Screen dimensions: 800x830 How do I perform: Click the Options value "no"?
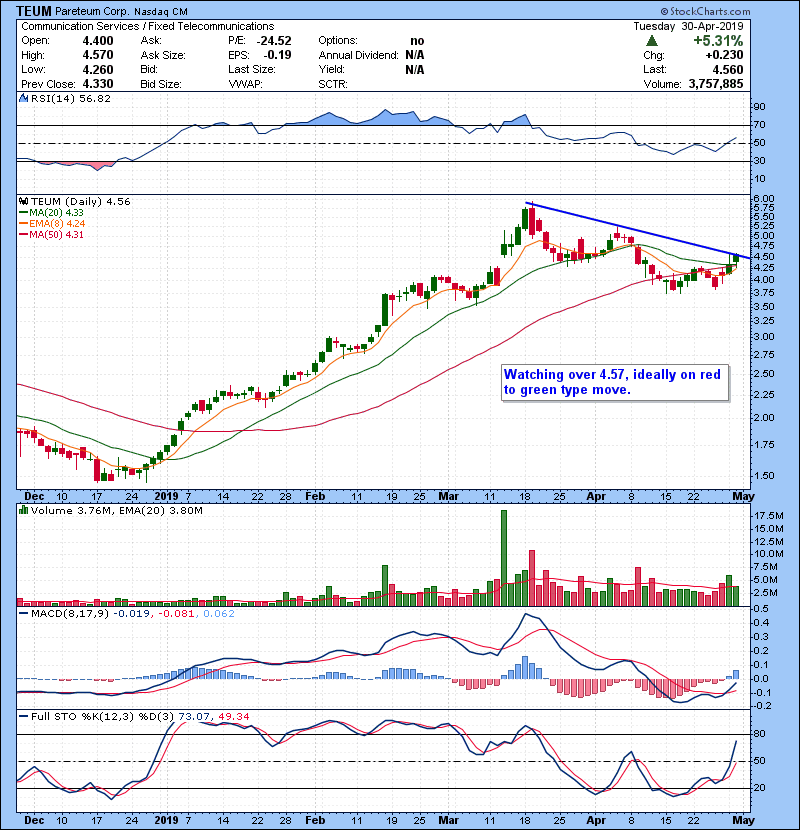pyautogui.click(x=417, y=41)
